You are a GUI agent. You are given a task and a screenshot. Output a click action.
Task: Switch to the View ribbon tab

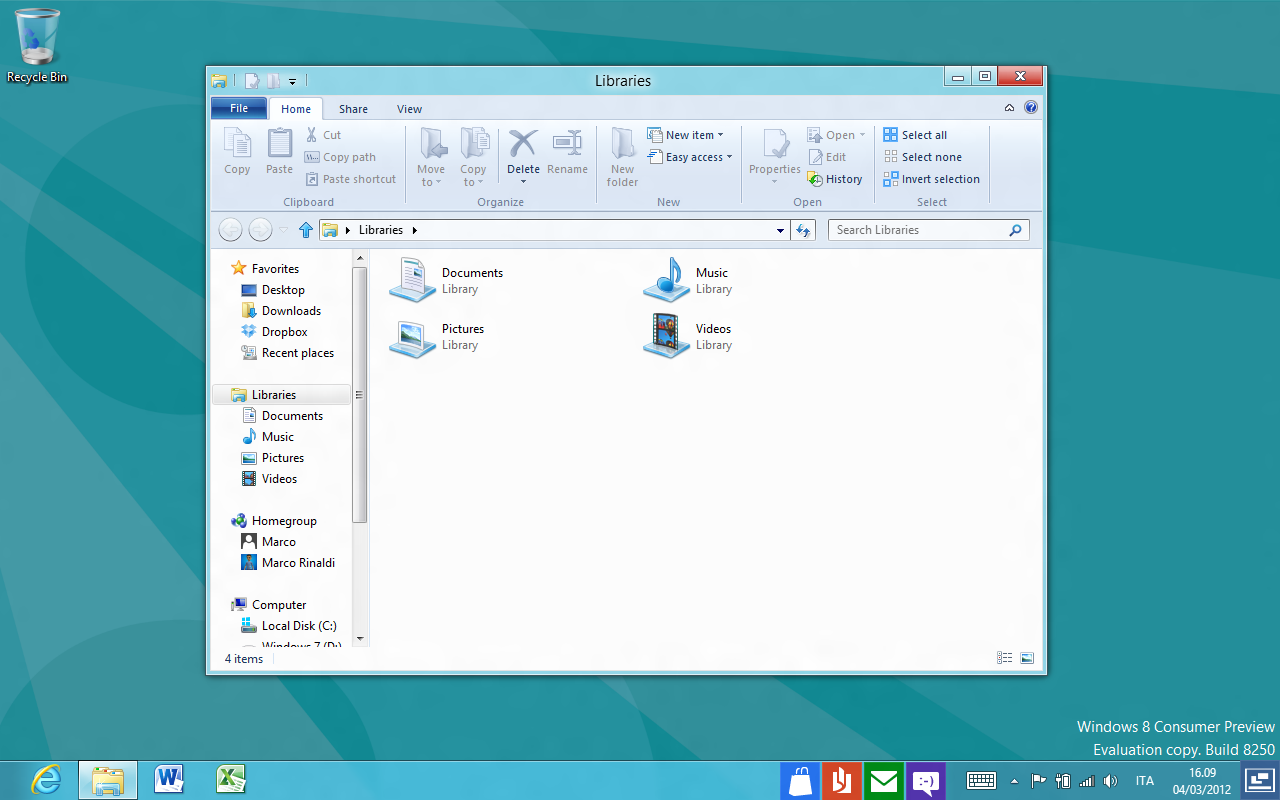[x=409, y=109]
